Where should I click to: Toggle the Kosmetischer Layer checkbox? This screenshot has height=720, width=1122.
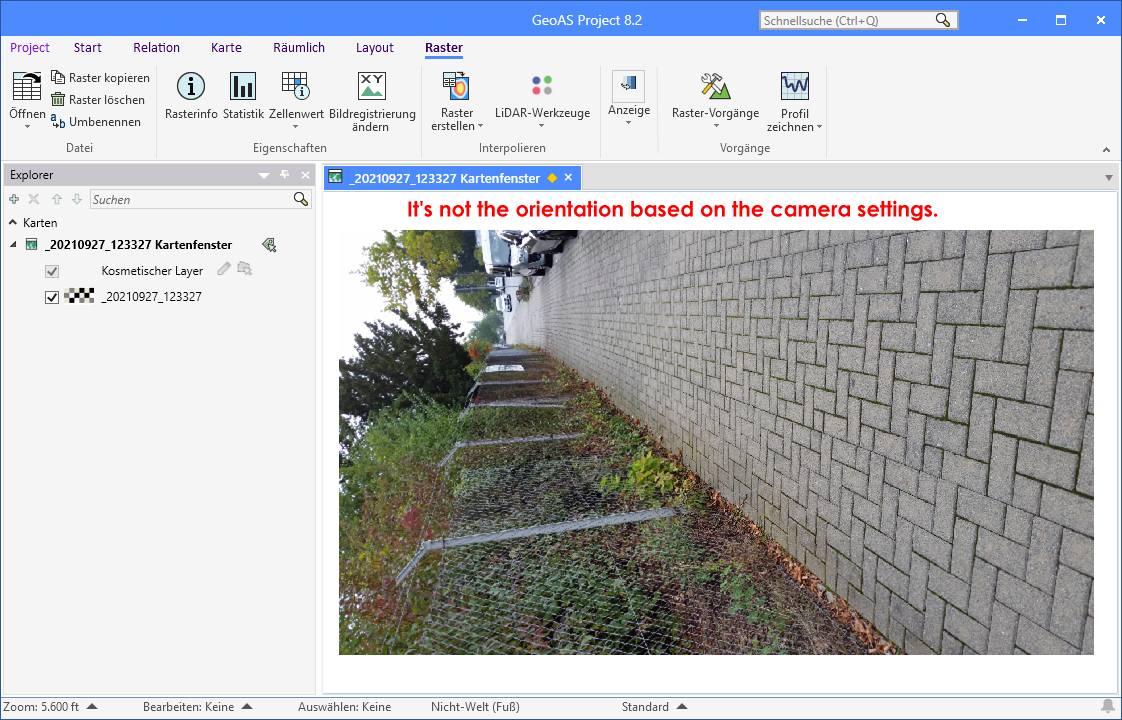click(52, 271)
